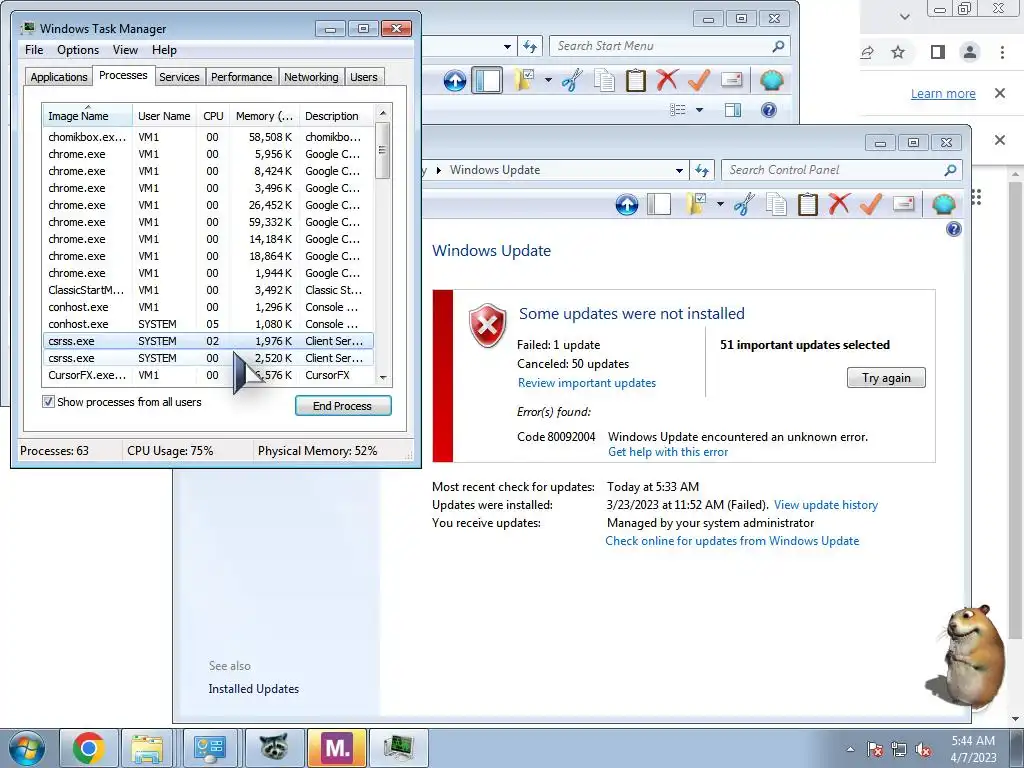Open the Google apps grid icon in Chrome
Screen dimensions: 1024x768
coord(976,197)
